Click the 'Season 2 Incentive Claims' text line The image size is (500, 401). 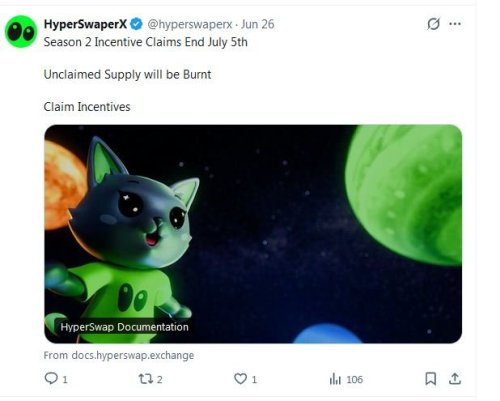146,42
